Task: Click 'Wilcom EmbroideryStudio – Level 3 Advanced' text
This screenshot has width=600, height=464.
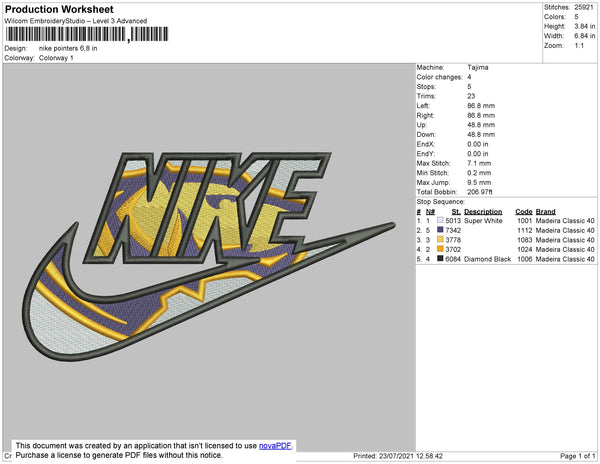Action: [x=76, y=21]
